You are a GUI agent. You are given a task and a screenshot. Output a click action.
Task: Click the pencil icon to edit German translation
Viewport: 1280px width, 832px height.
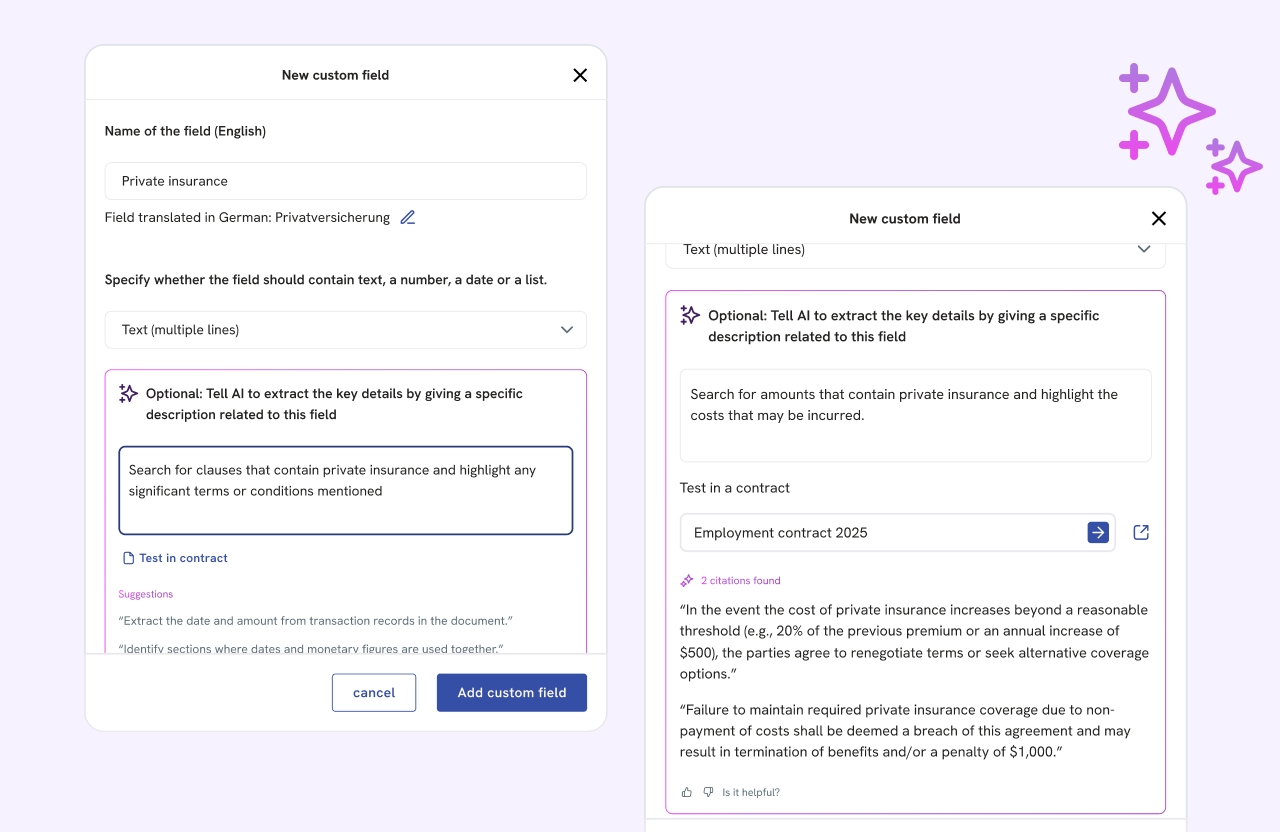(x=407, y=218)
